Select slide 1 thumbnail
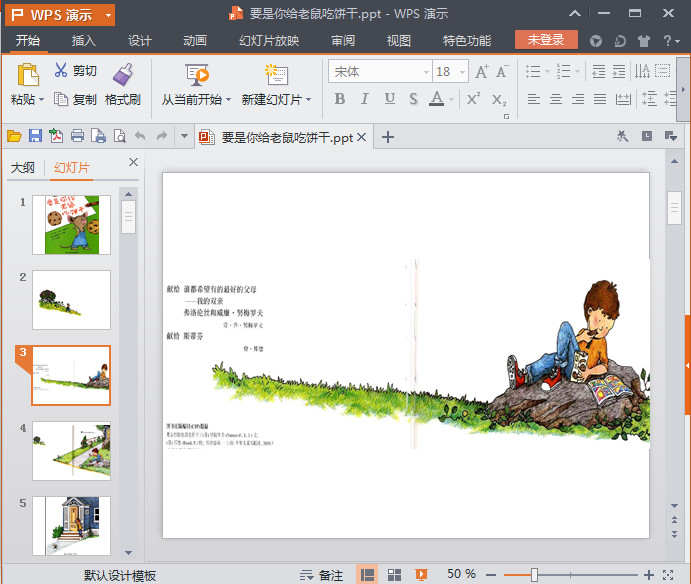The width and height of the screenshot is (691, 584). point(71,225)
